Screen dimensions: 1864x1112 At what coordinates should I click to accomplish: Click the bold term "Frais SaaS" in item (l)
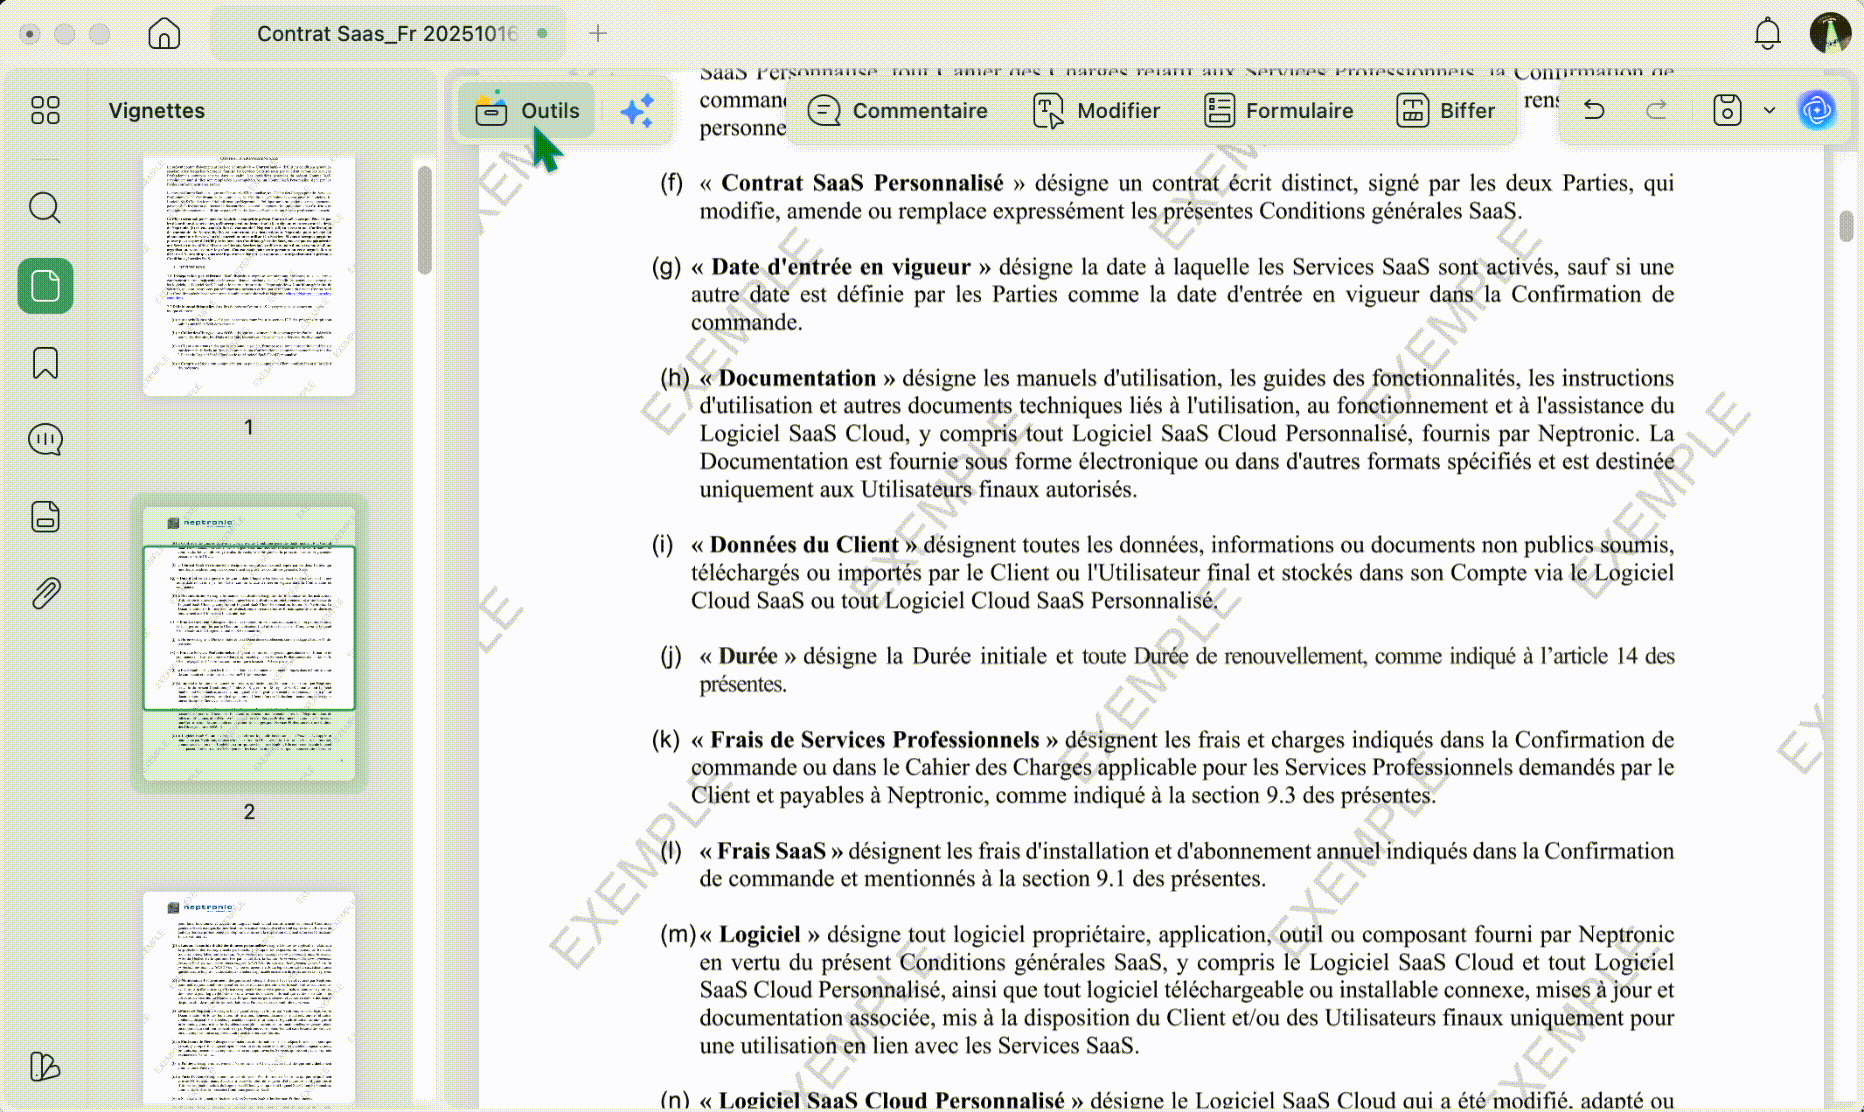point(771,851)
